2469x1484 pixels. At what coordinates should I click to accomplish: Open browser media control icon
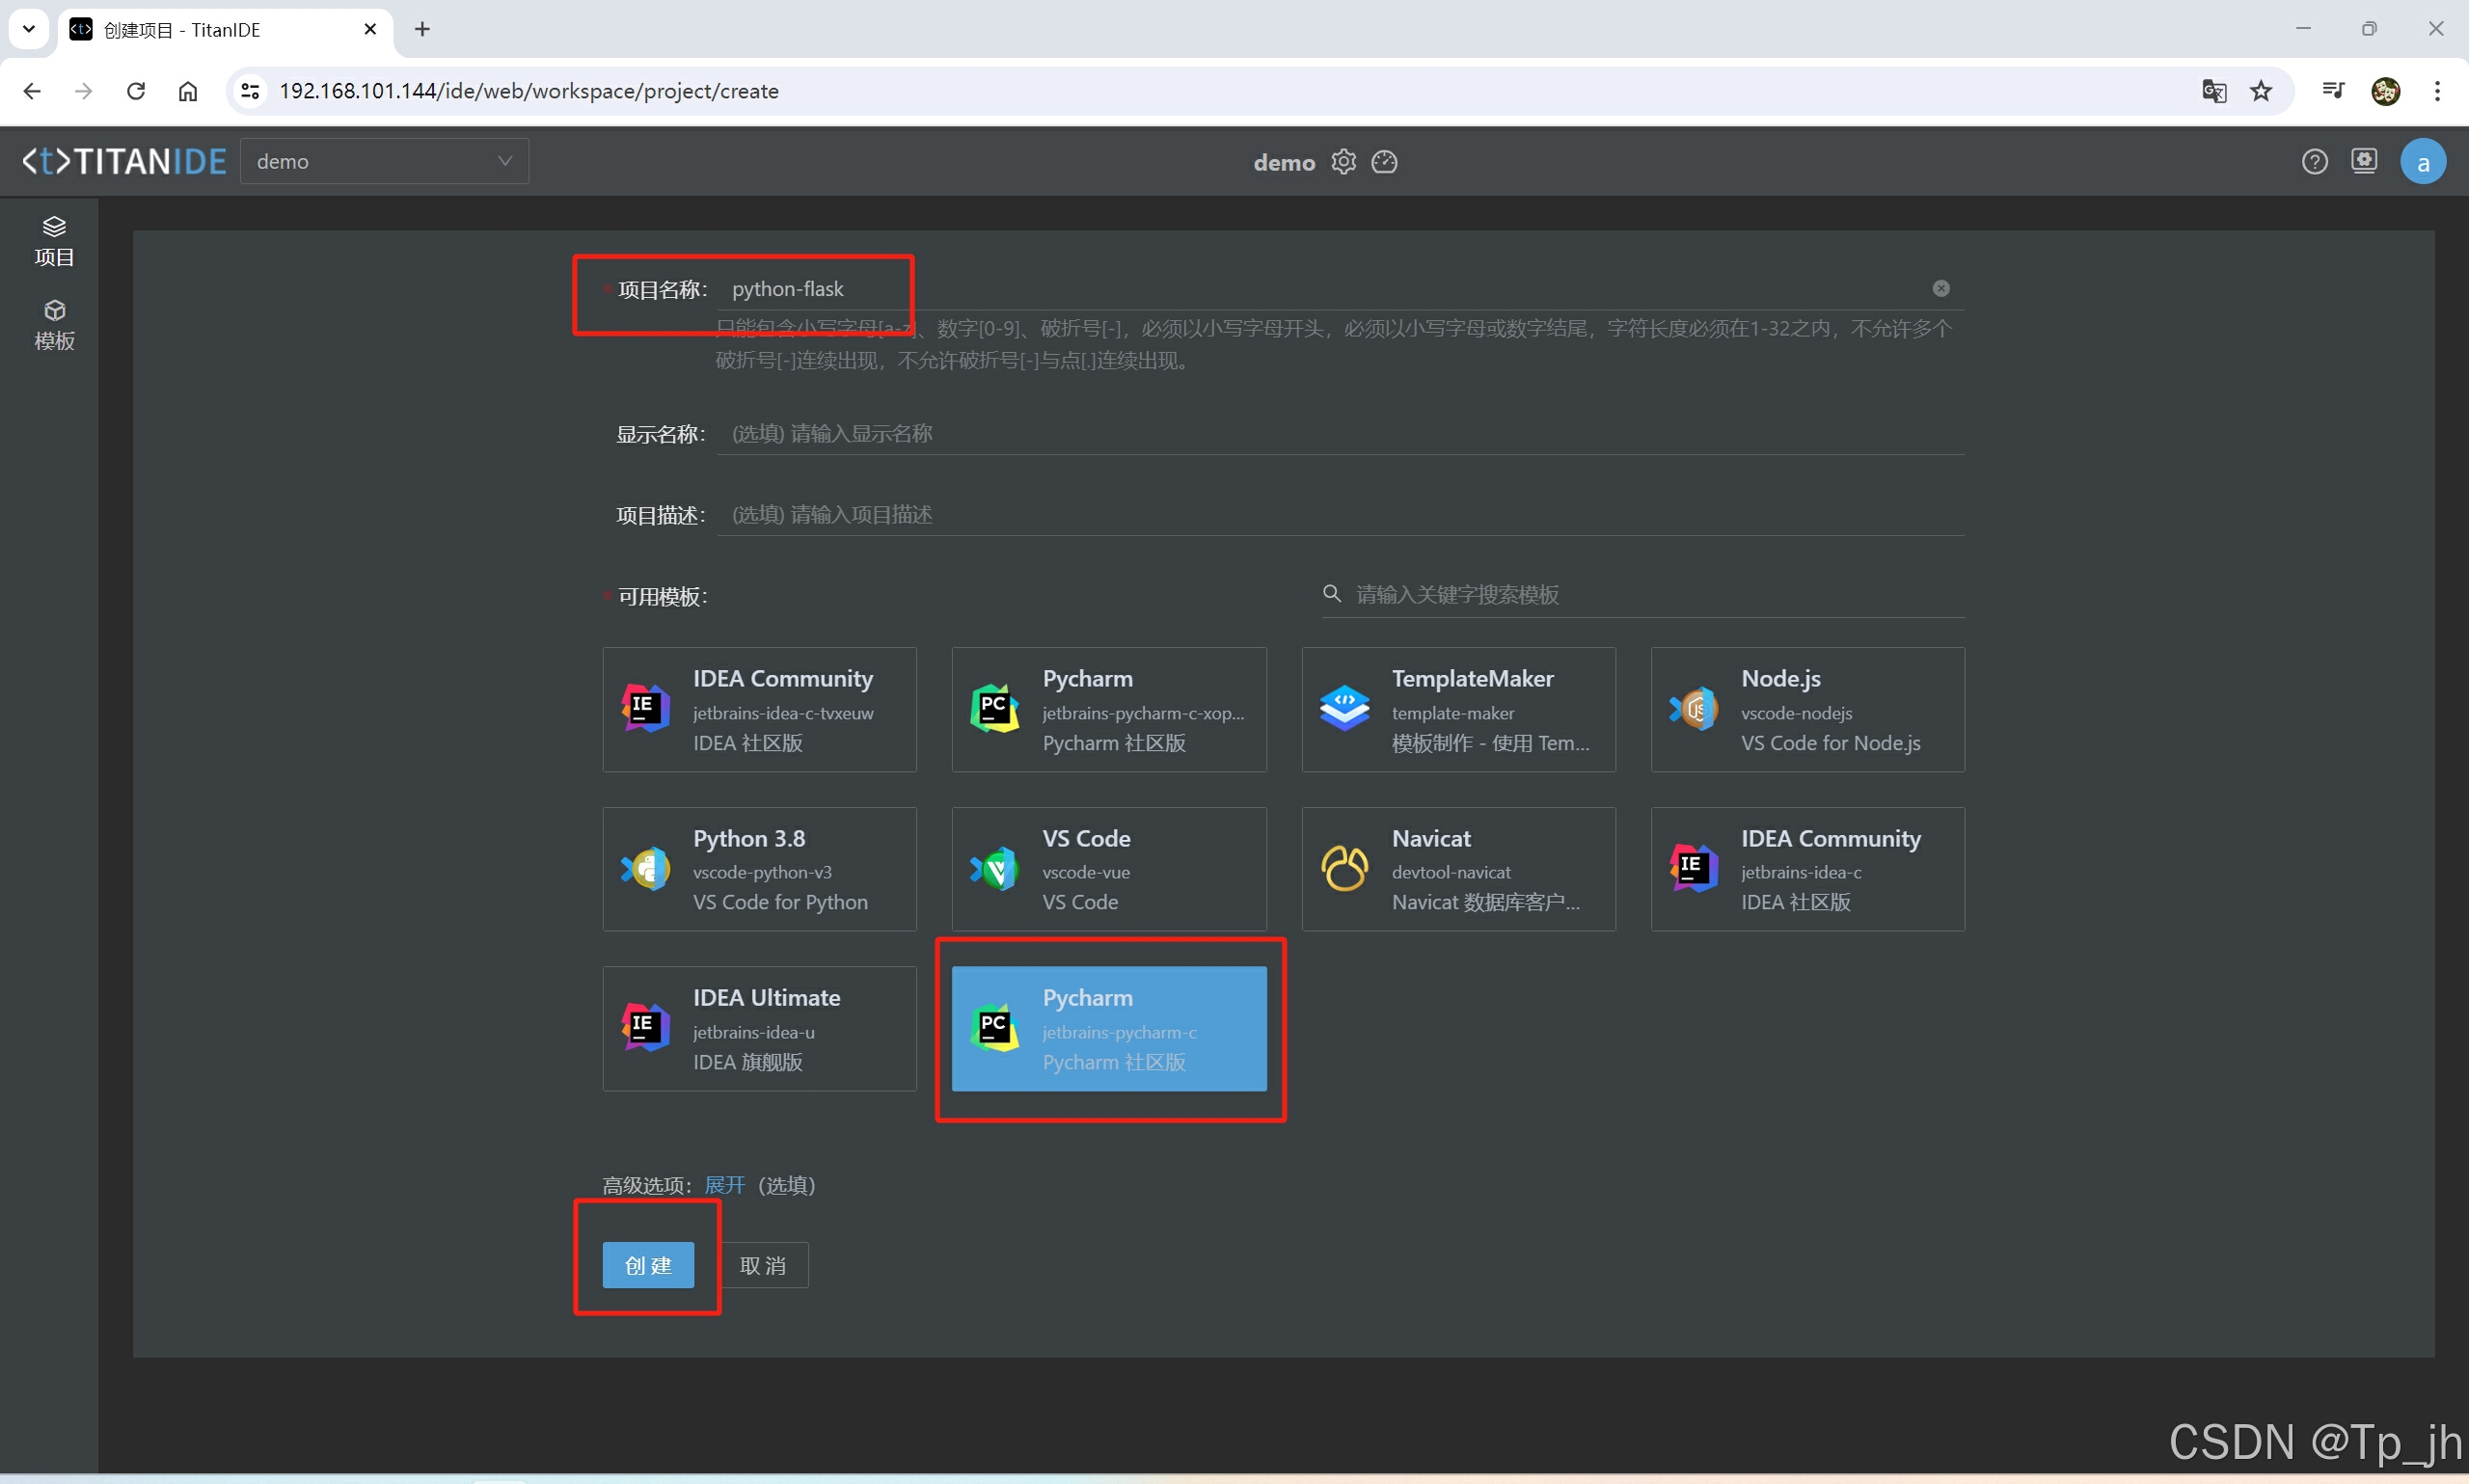coord(2333,91)
